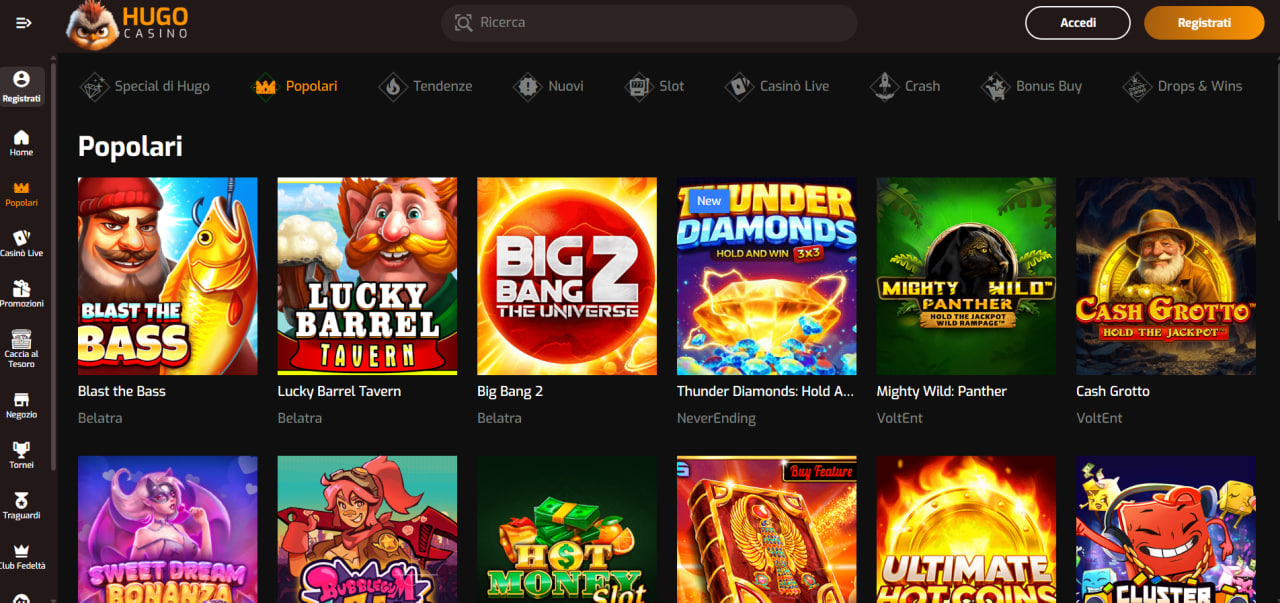Open Ultimate Hot Coins game thumbnail
Viewport: 1280px width, 603px height.
[966, 529]
